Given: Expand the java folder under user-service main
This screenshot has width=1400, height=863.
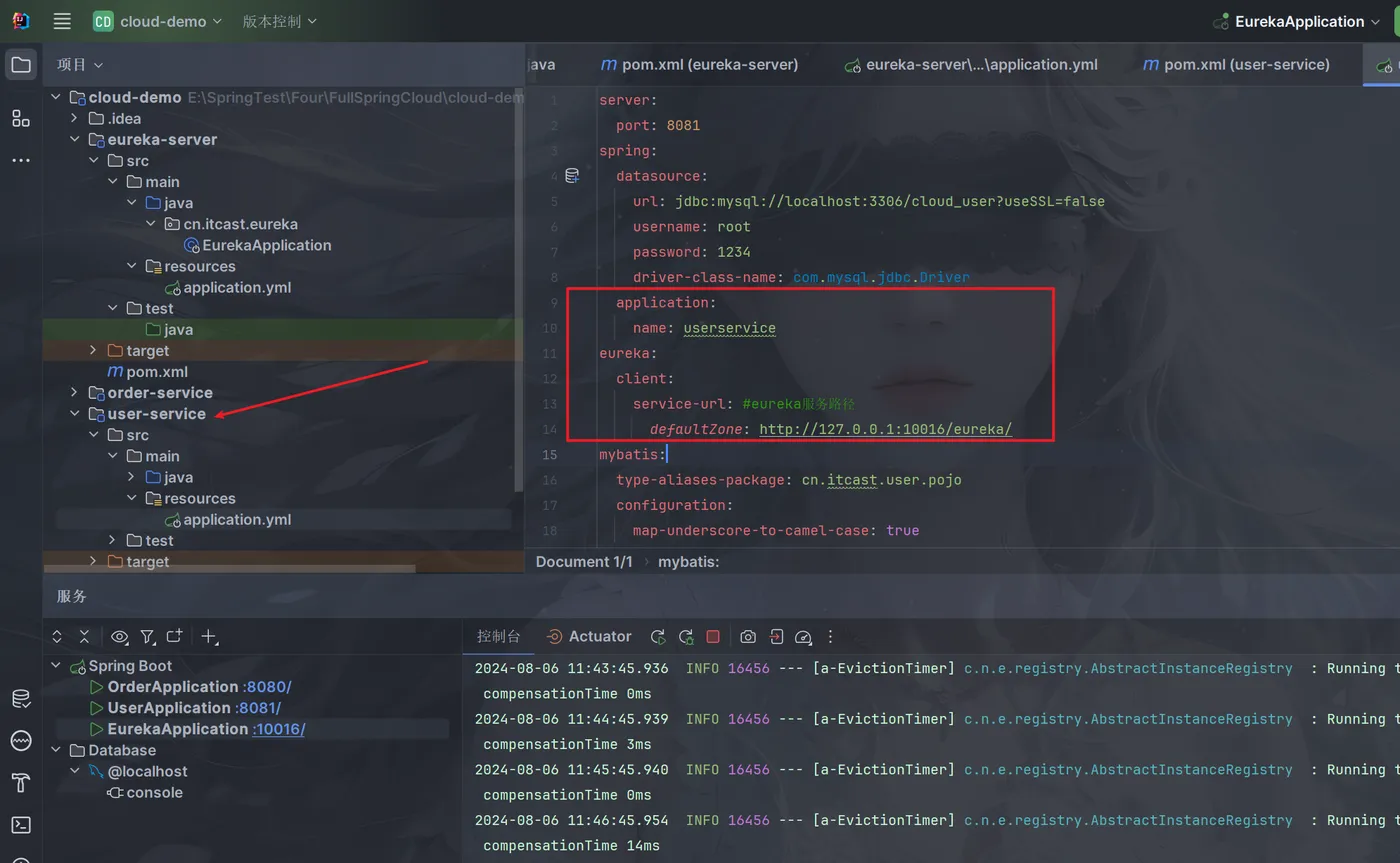Looking at the screenshot, I should (131, 477).
